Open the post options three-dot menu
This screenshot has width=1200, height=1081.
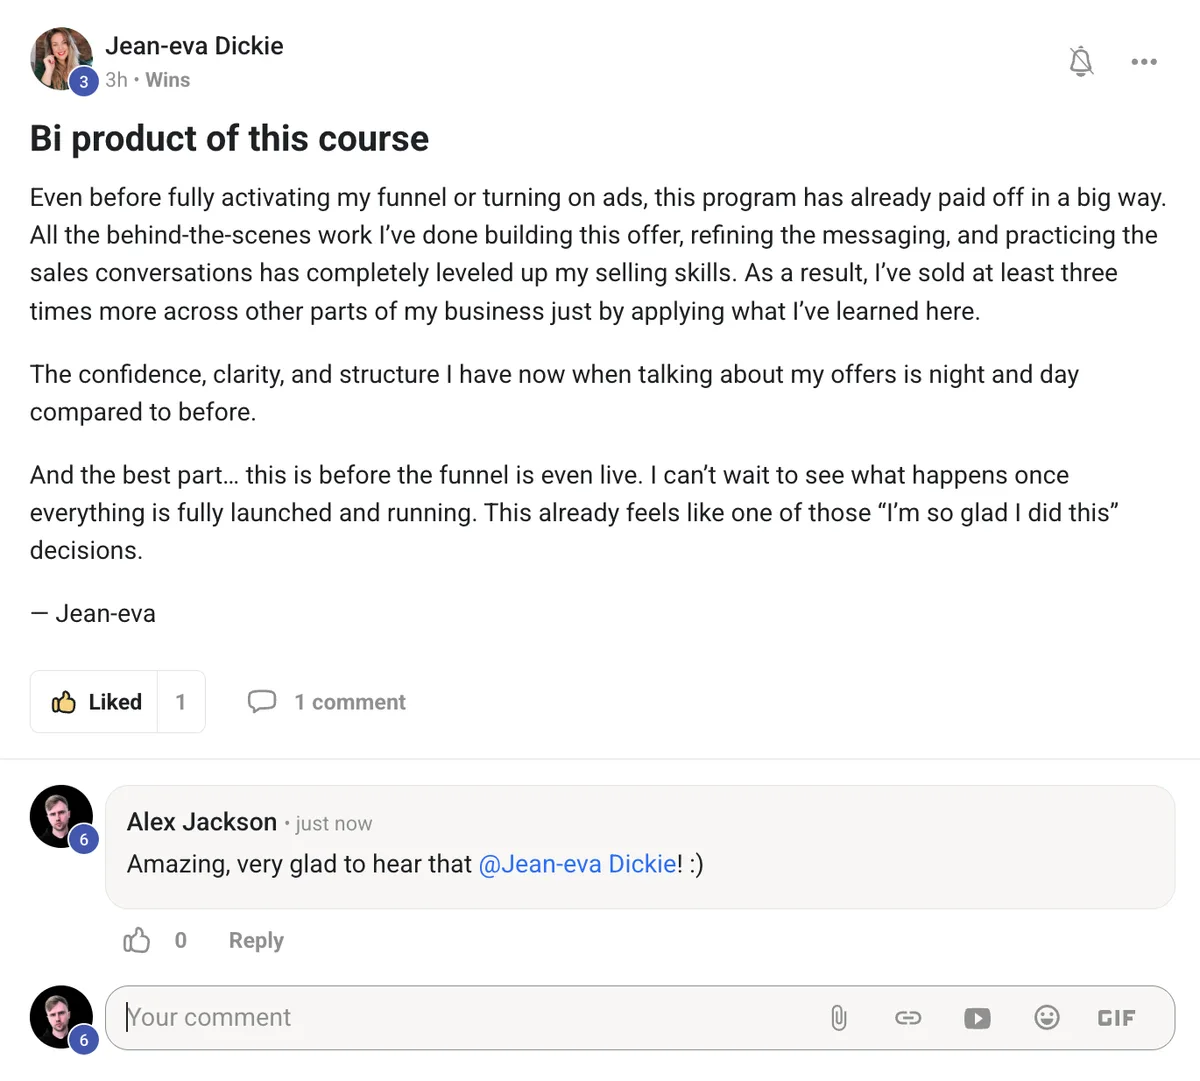pyautogui.click(x=1143, y=61)
